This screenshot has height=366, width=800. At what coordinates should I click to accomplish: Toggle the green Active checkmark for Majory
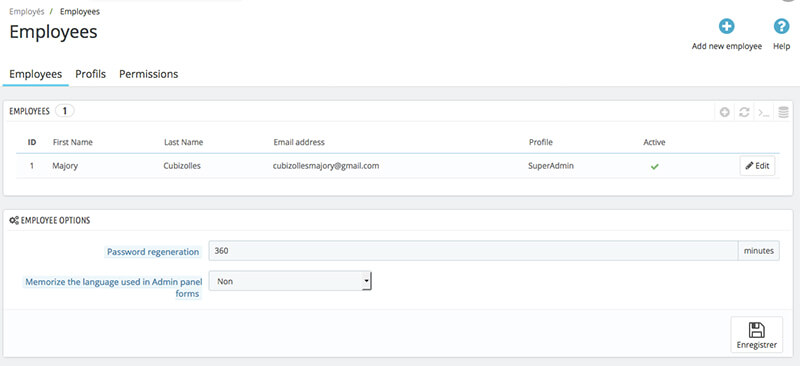pos(655,166)
